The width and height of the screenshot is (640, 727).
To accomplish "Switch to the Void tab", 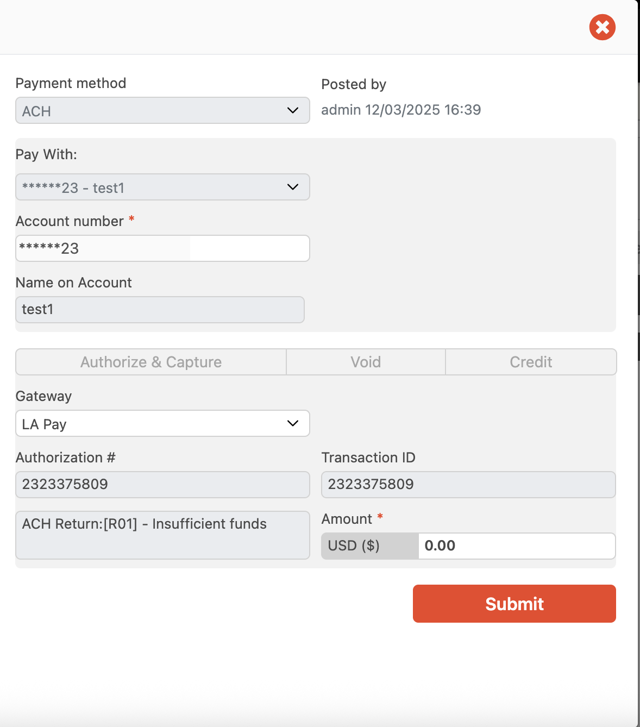I will [365, 362].
